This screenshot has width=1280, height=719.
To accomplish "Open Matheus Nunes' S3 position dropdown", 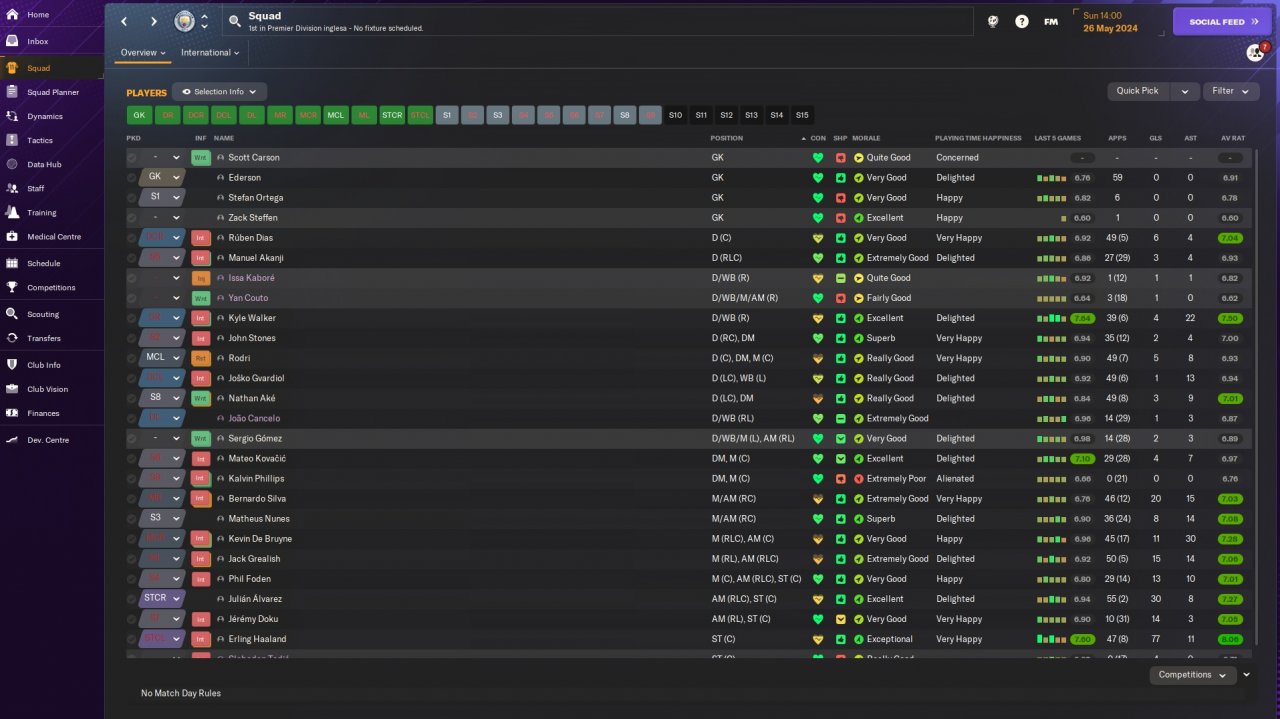I will pos(162,518).
